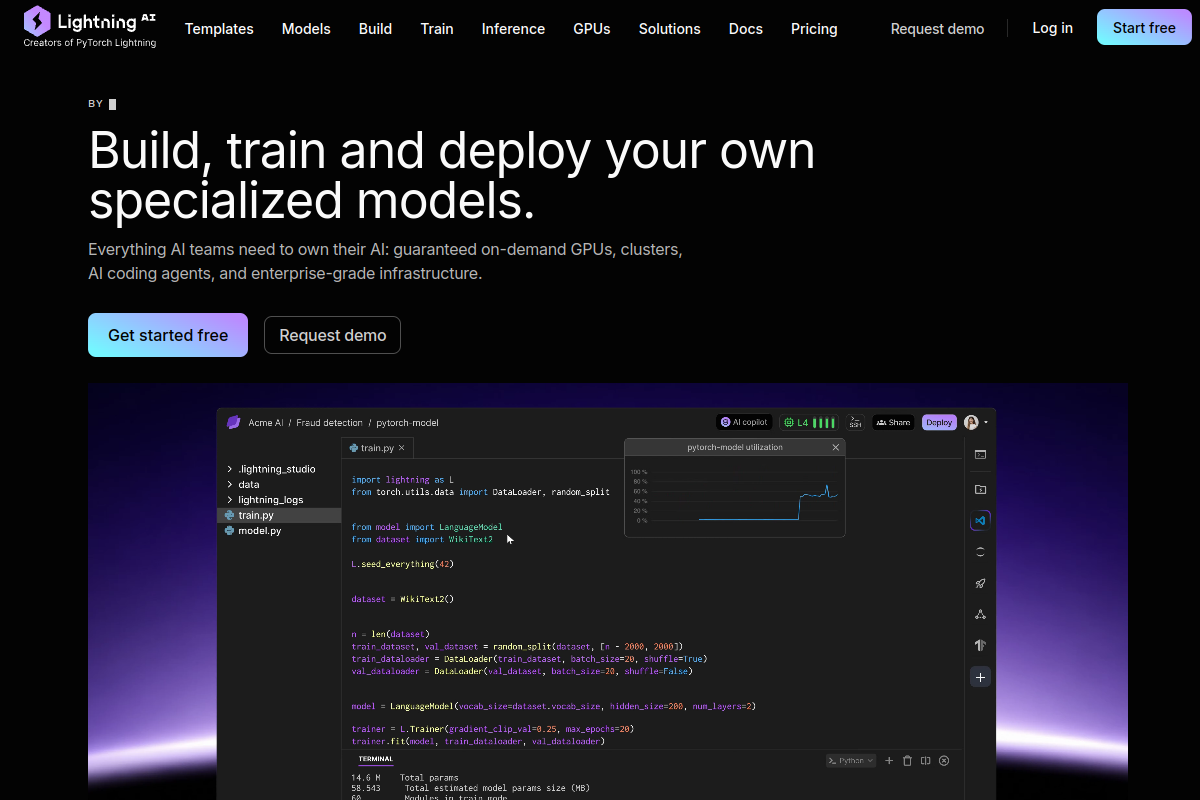Click the rocket icon in sidebar
The width and height of the screenshot is (1200, 800).
point(980,583)
